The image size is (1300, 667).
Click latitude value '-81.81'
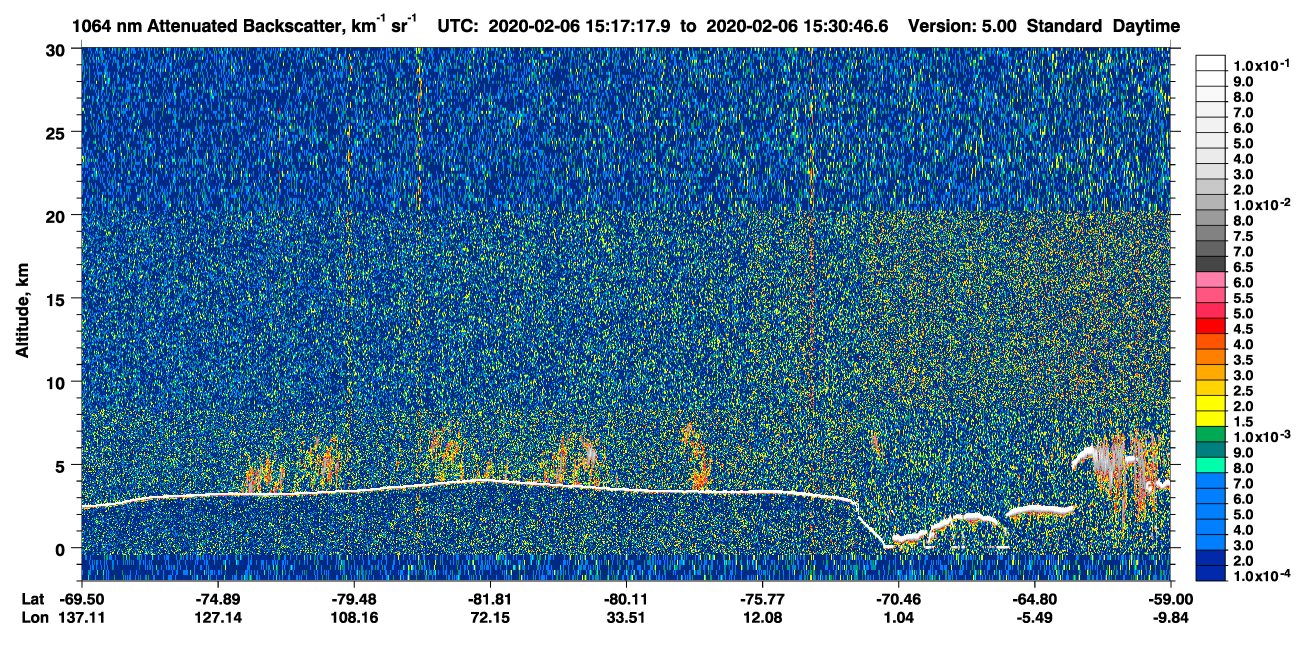pos(490,598)
